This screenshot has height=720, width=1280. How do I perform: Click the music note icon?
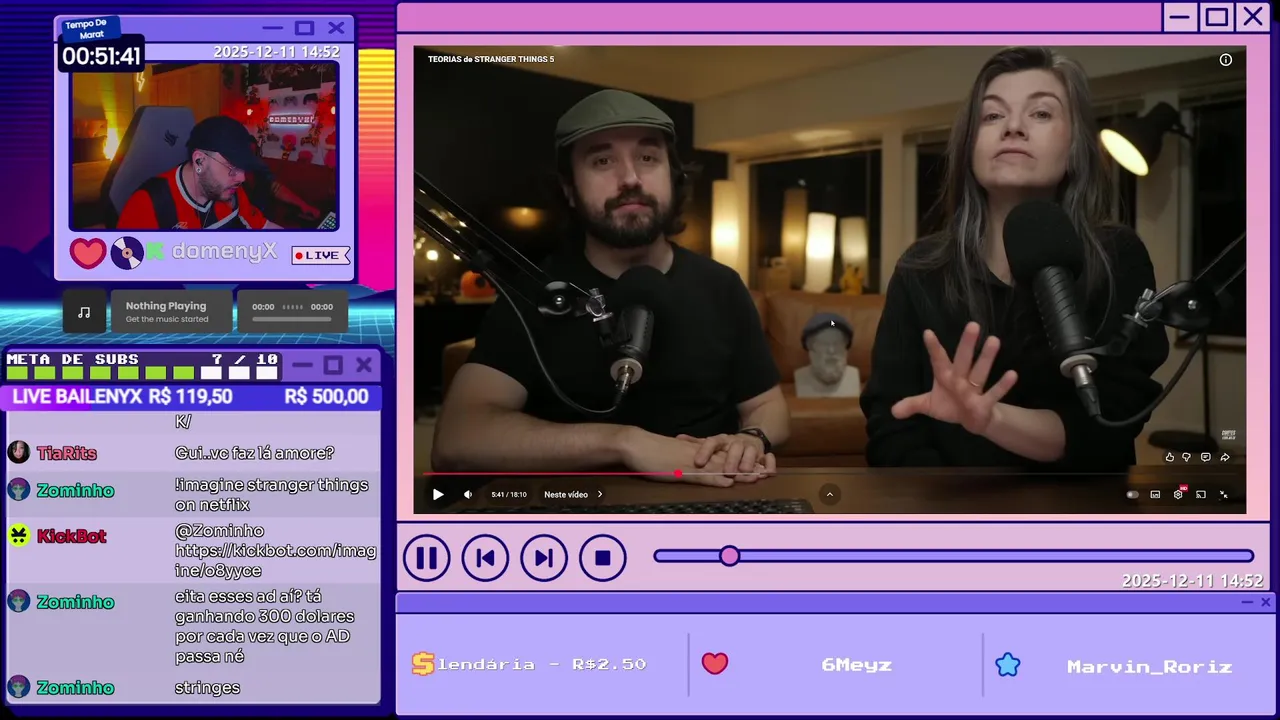click(84, 312)
